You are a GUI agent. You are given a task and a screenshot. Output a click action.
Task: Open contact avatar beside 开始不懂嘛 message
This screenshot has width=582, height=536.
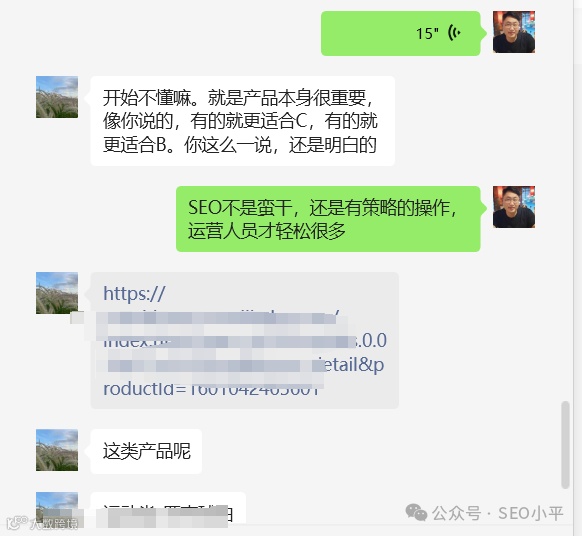coord(57,97)
